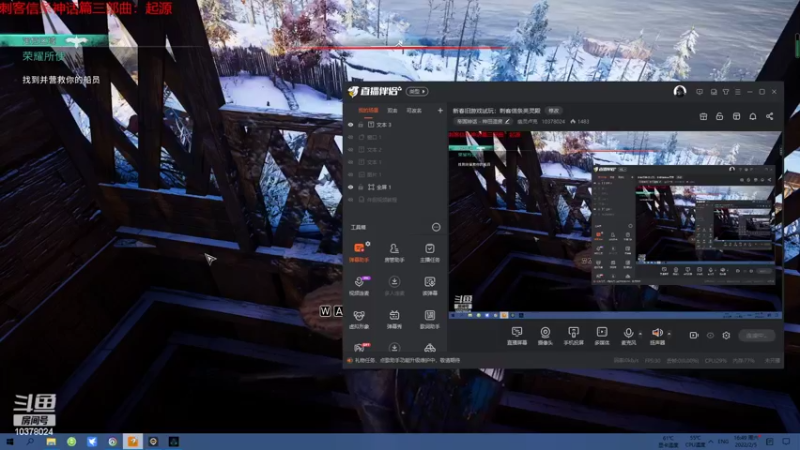Expand the speaker volume dropdown arrow
800x450 pixels.
point(669,334)
